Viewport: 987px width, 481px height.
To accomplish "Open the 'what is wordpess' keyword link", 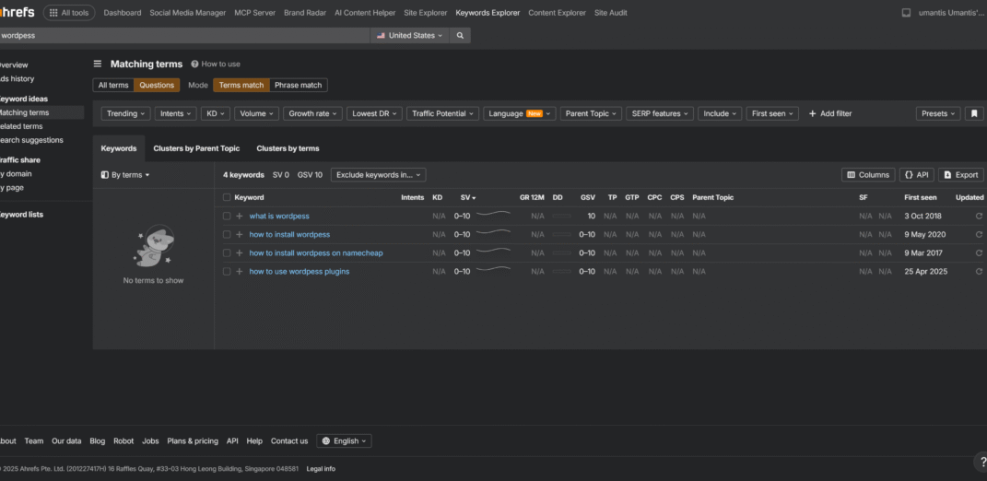I will pos(279,216).
